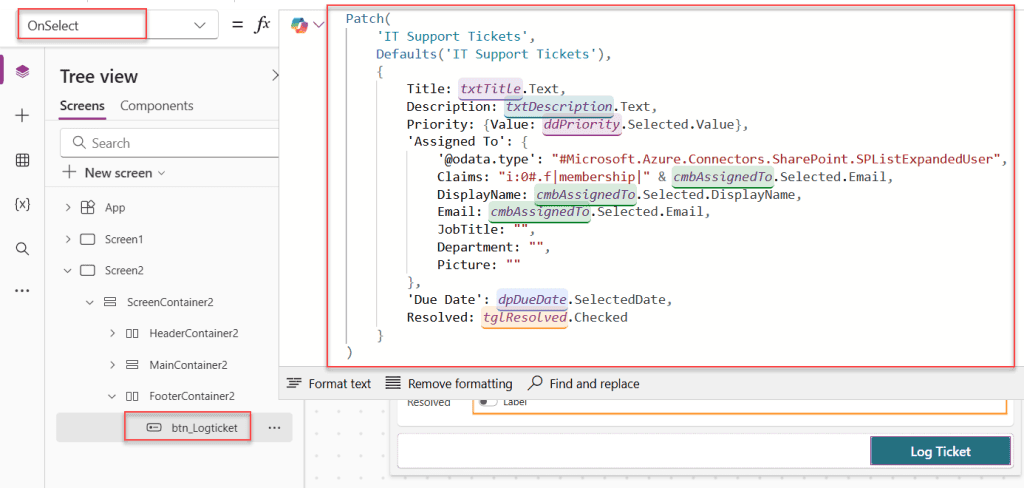The height and width of the screenshot is (488, 1024).
Task: Click txtTitle reference in formula
Action: pos(490,88)
